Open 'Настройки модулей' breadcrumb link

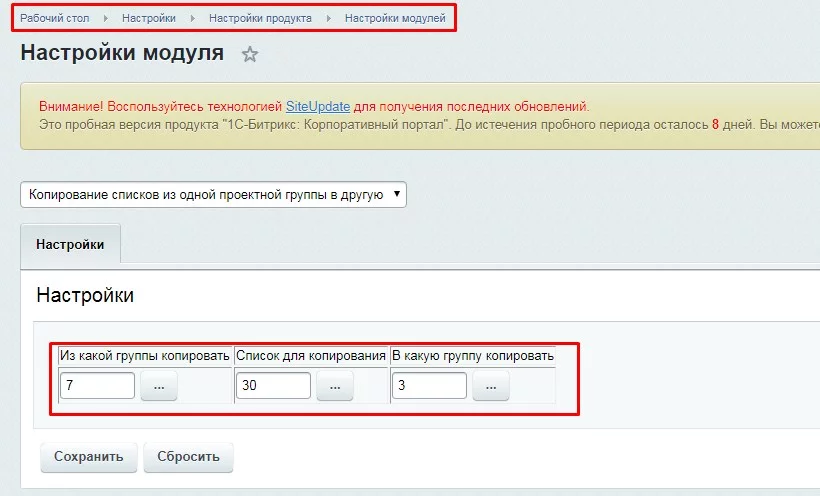395,19
